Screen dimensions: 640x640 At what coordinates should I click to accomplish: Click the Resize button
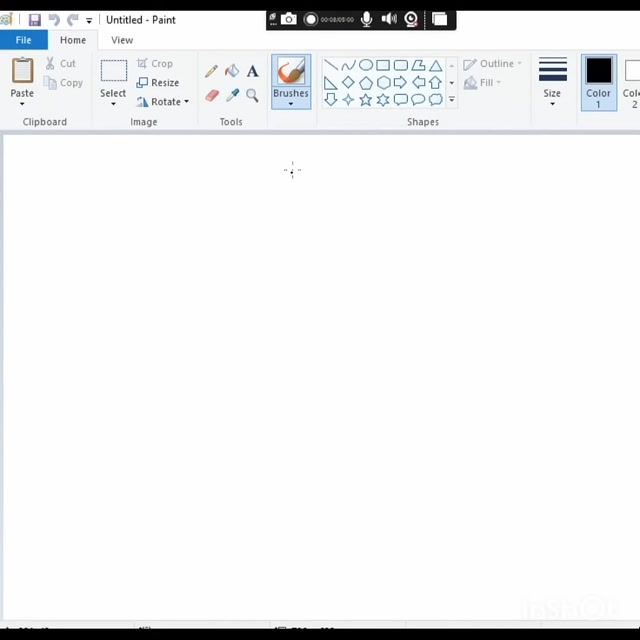click(158, 83)
